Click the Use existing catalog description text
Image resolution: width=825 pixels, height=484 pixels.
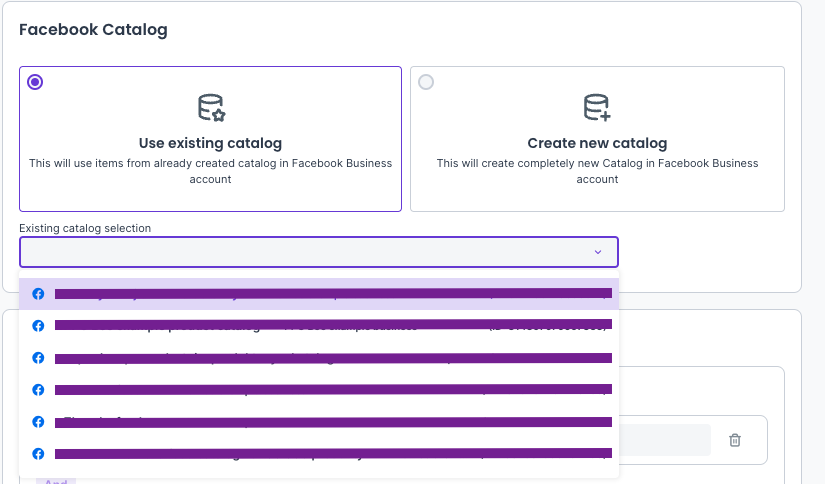pyautogui.click(x=210, y=171)
